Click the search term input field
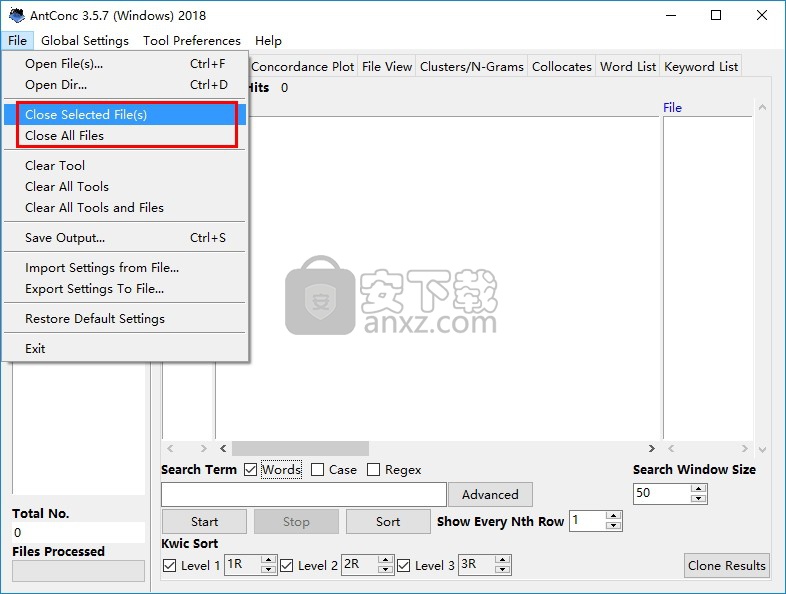 304,495
